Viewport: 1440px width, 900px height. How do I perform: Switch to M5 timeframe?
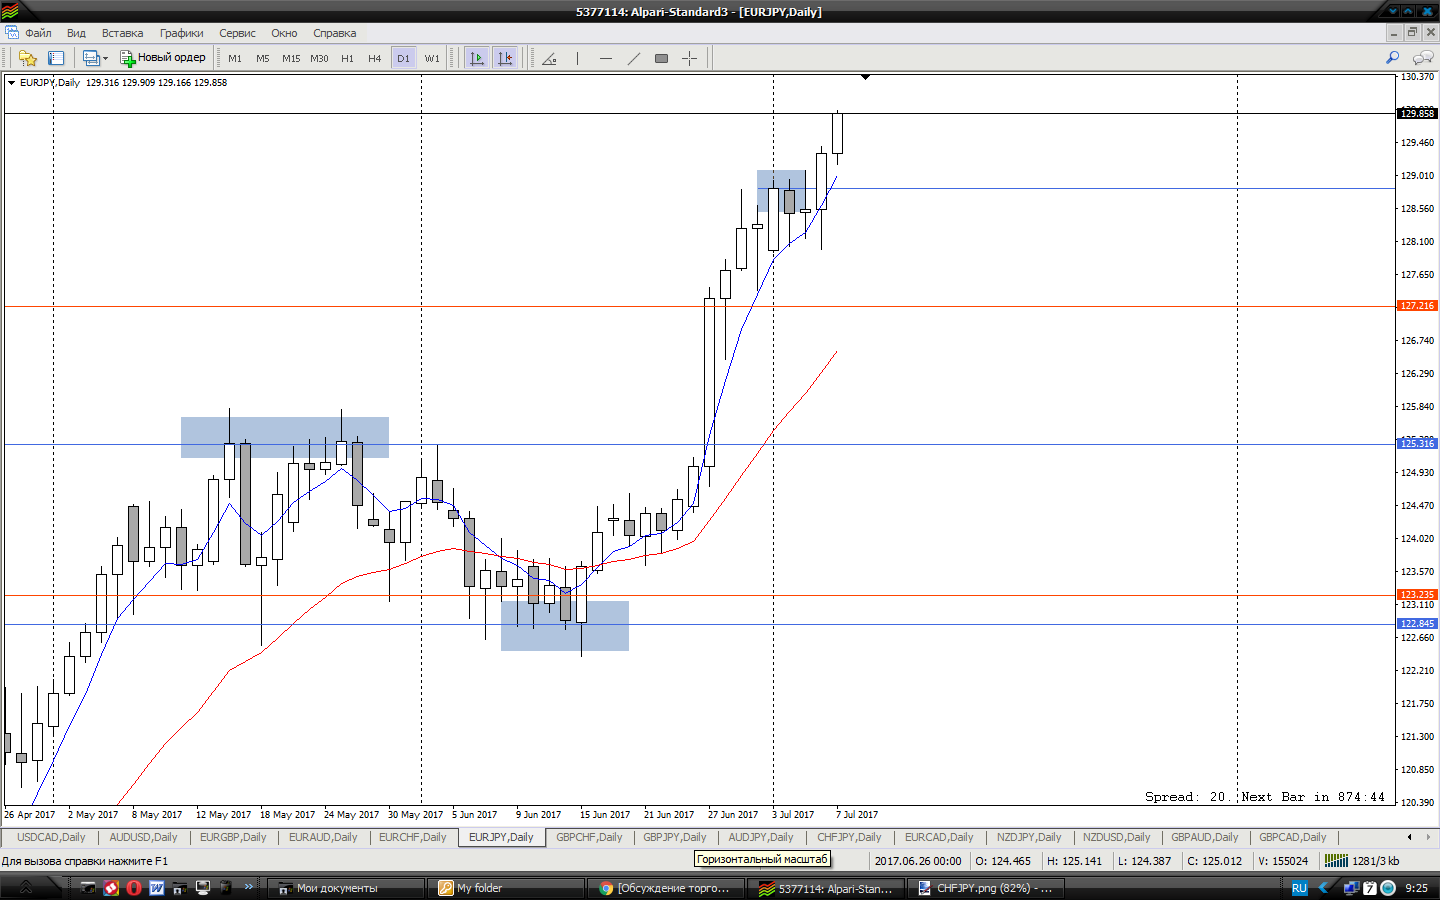click(263, 58)
